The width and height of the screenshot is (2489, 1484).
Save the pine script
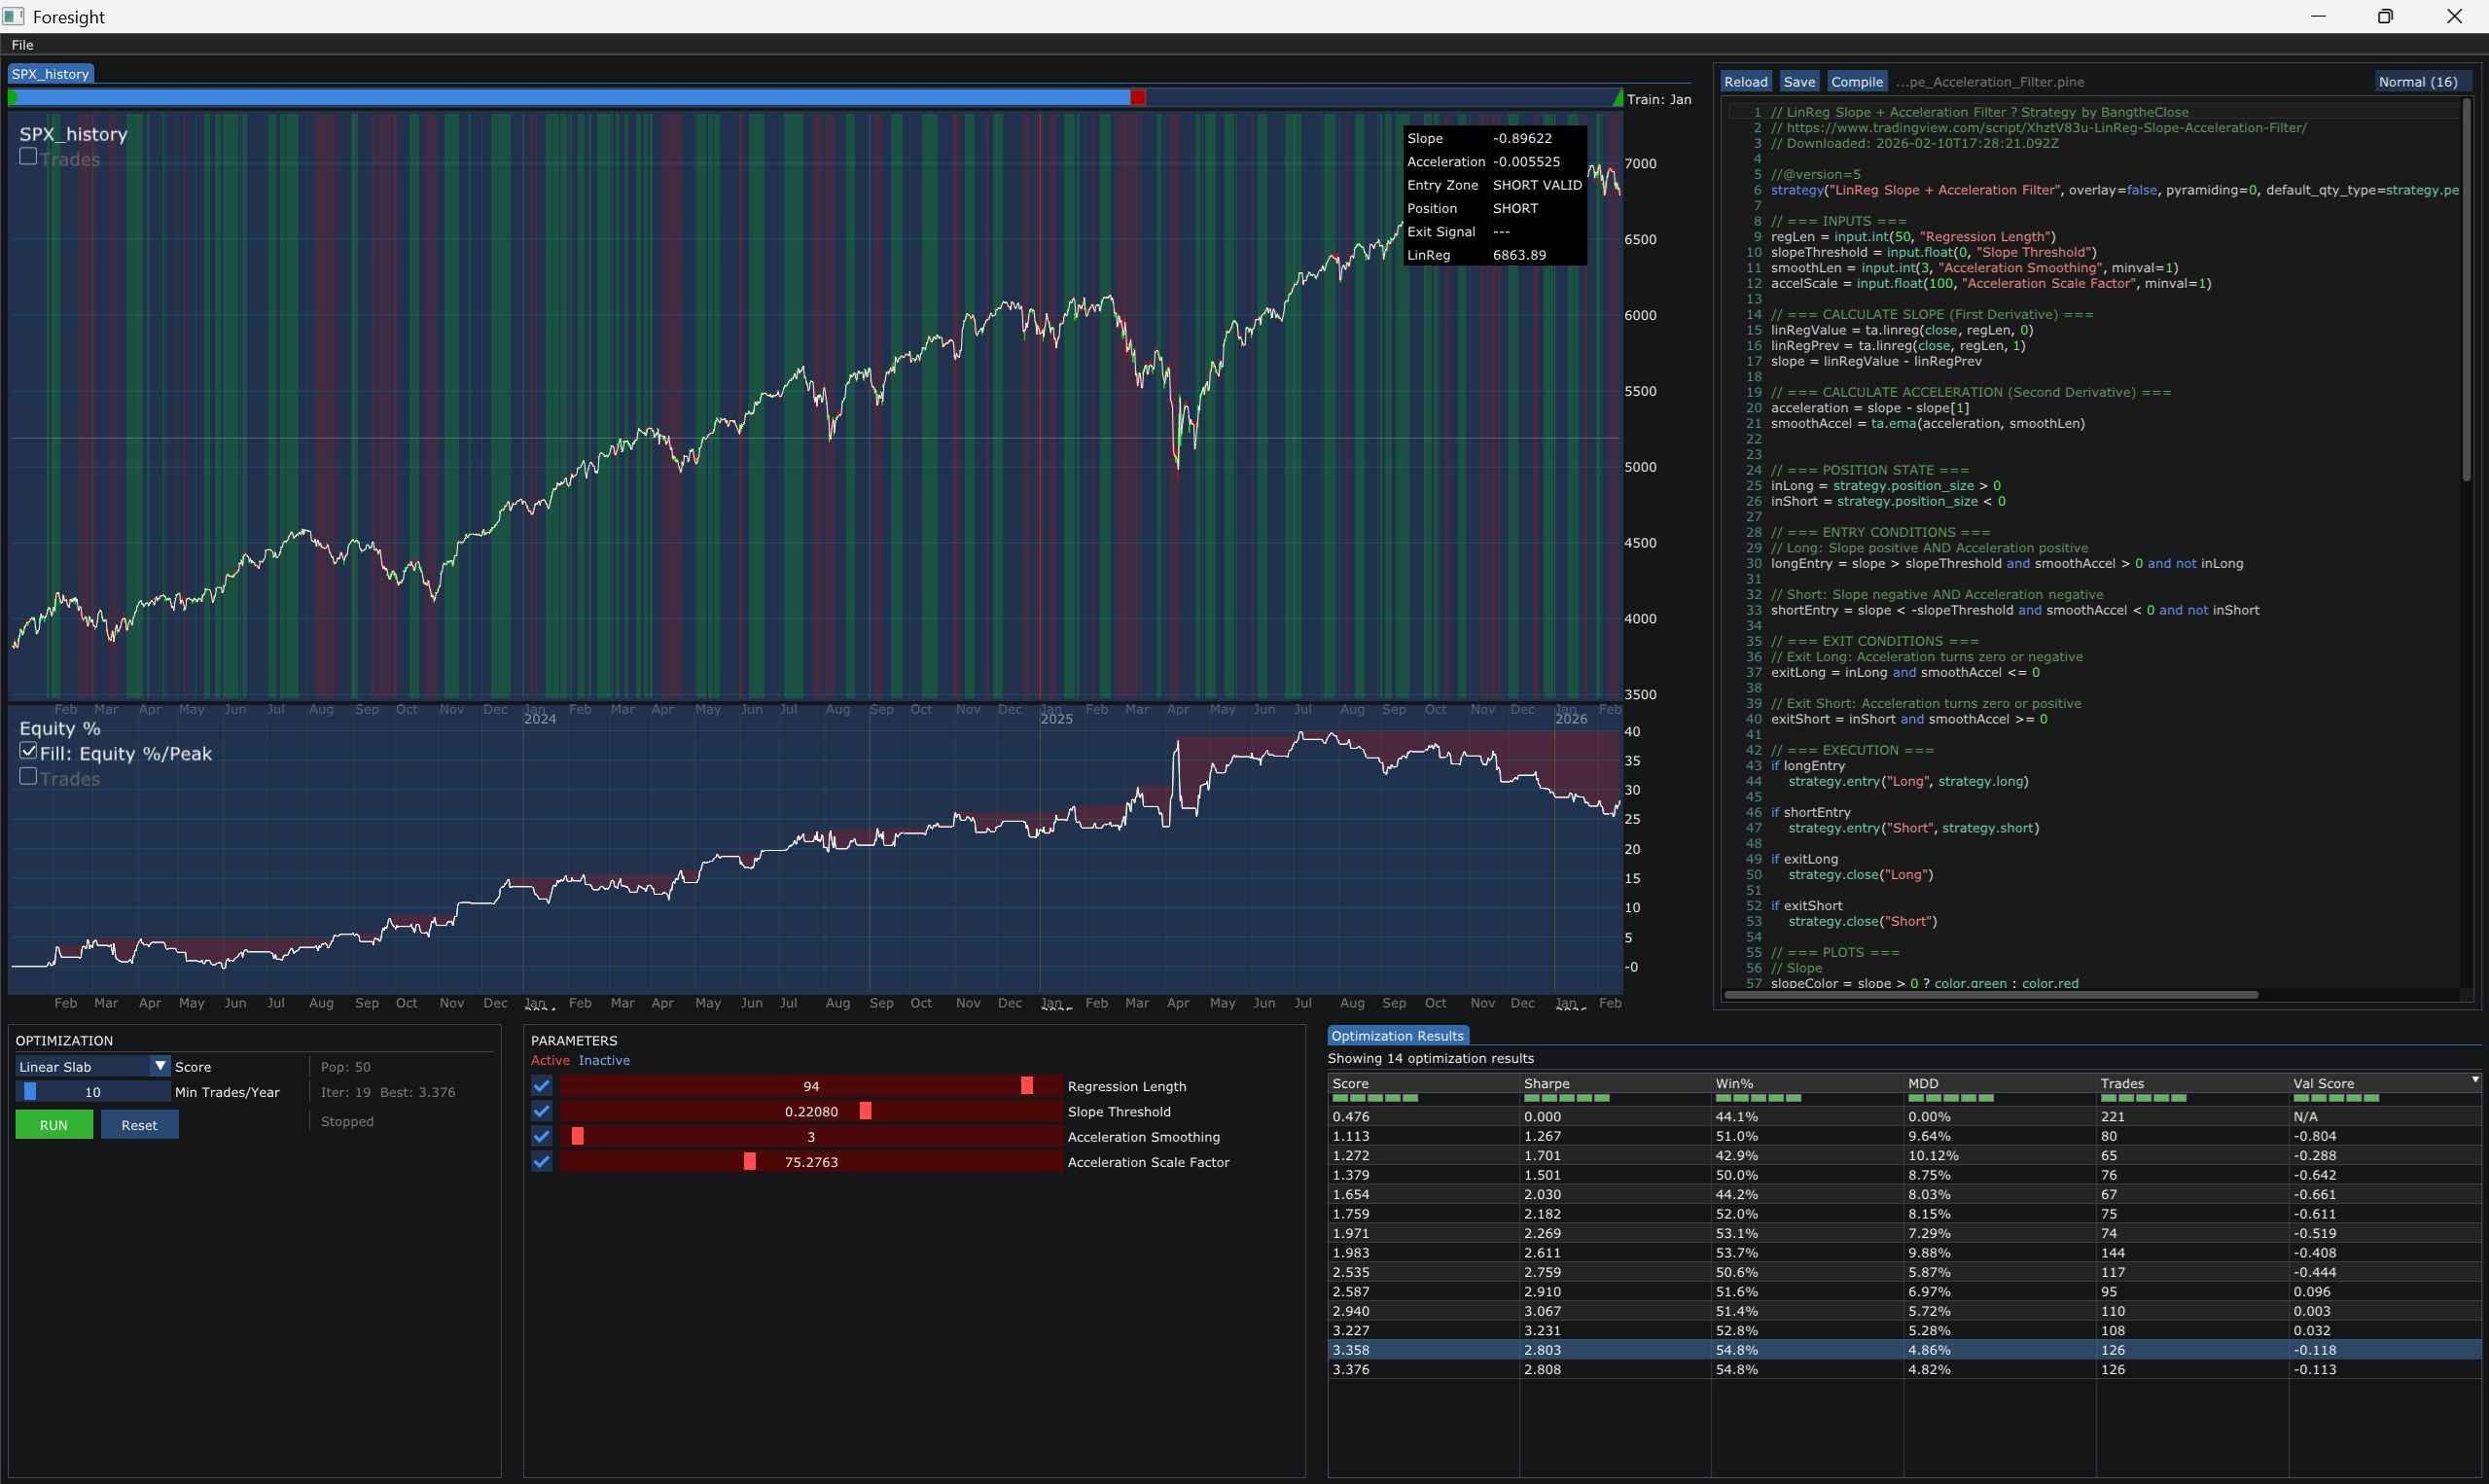pyautogui.click(x=1798, y=81)
